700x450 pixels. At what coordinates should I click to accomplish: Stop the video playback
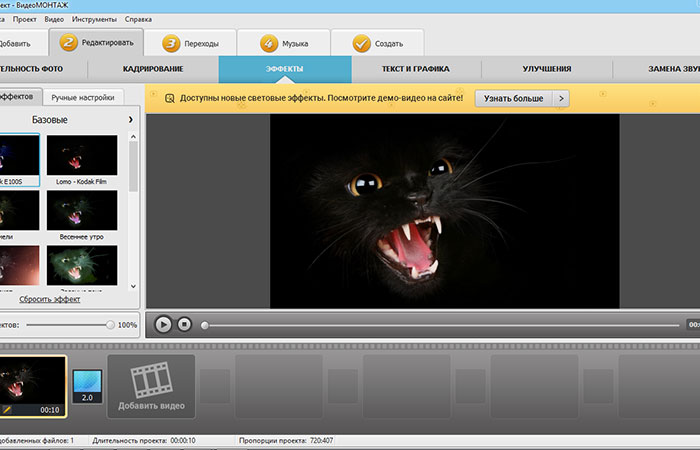pos(184,325)
